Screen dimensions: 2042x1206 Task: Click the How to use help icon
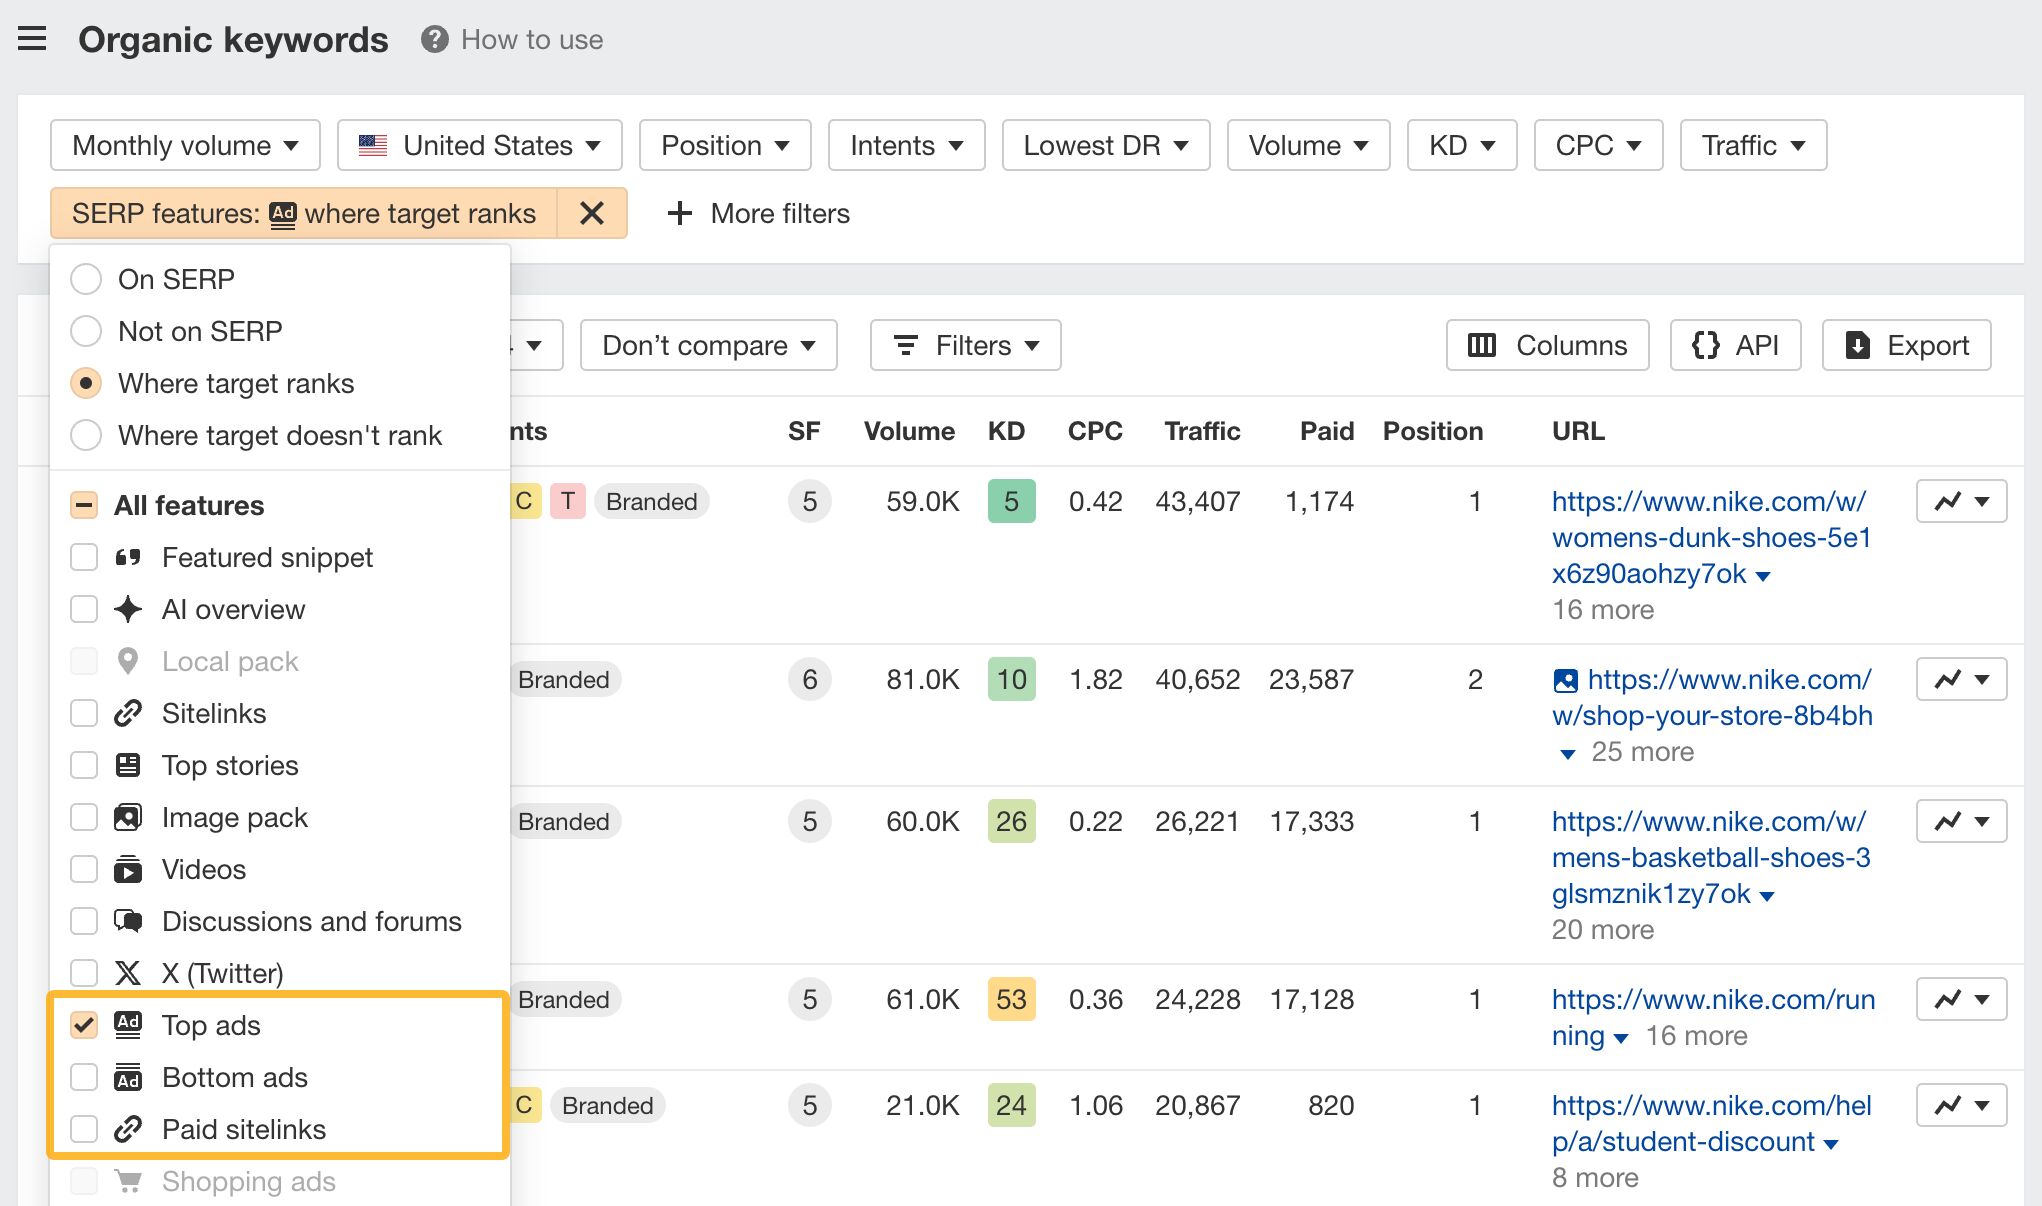pos(434,39)
